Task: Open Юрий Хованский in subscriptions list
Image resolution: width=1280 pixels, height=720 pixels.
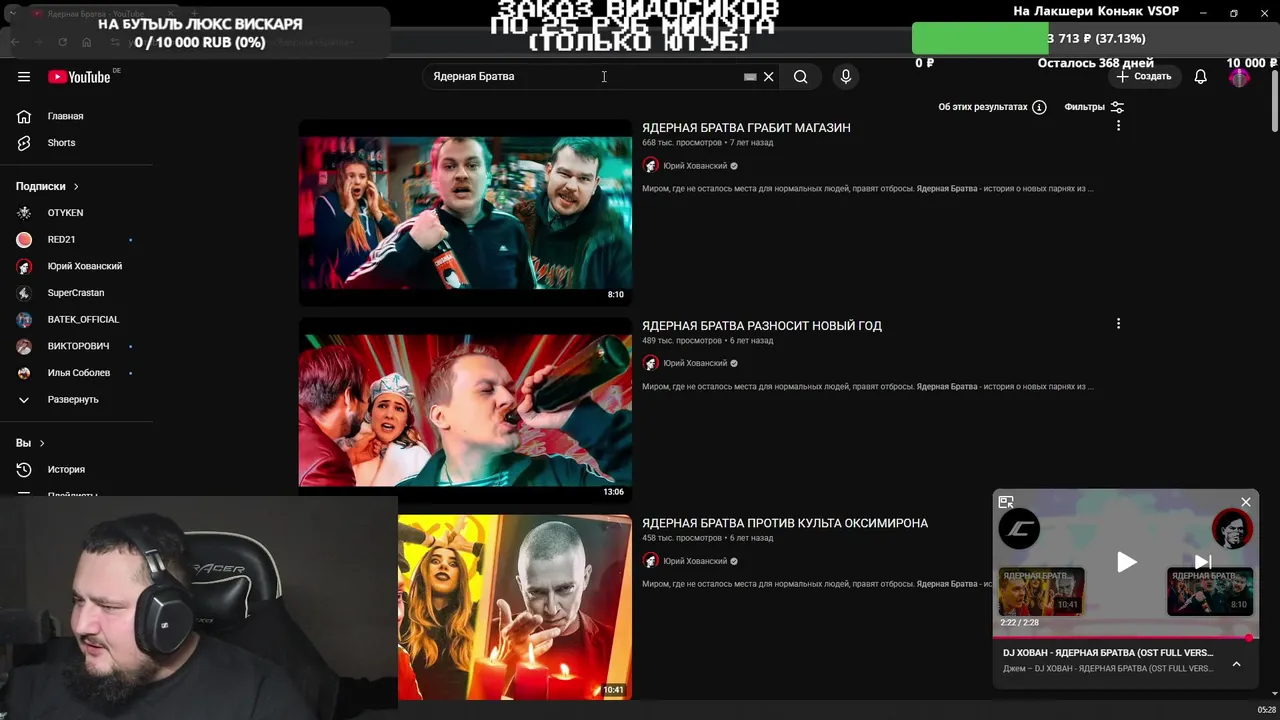Action: click(85, 267)
